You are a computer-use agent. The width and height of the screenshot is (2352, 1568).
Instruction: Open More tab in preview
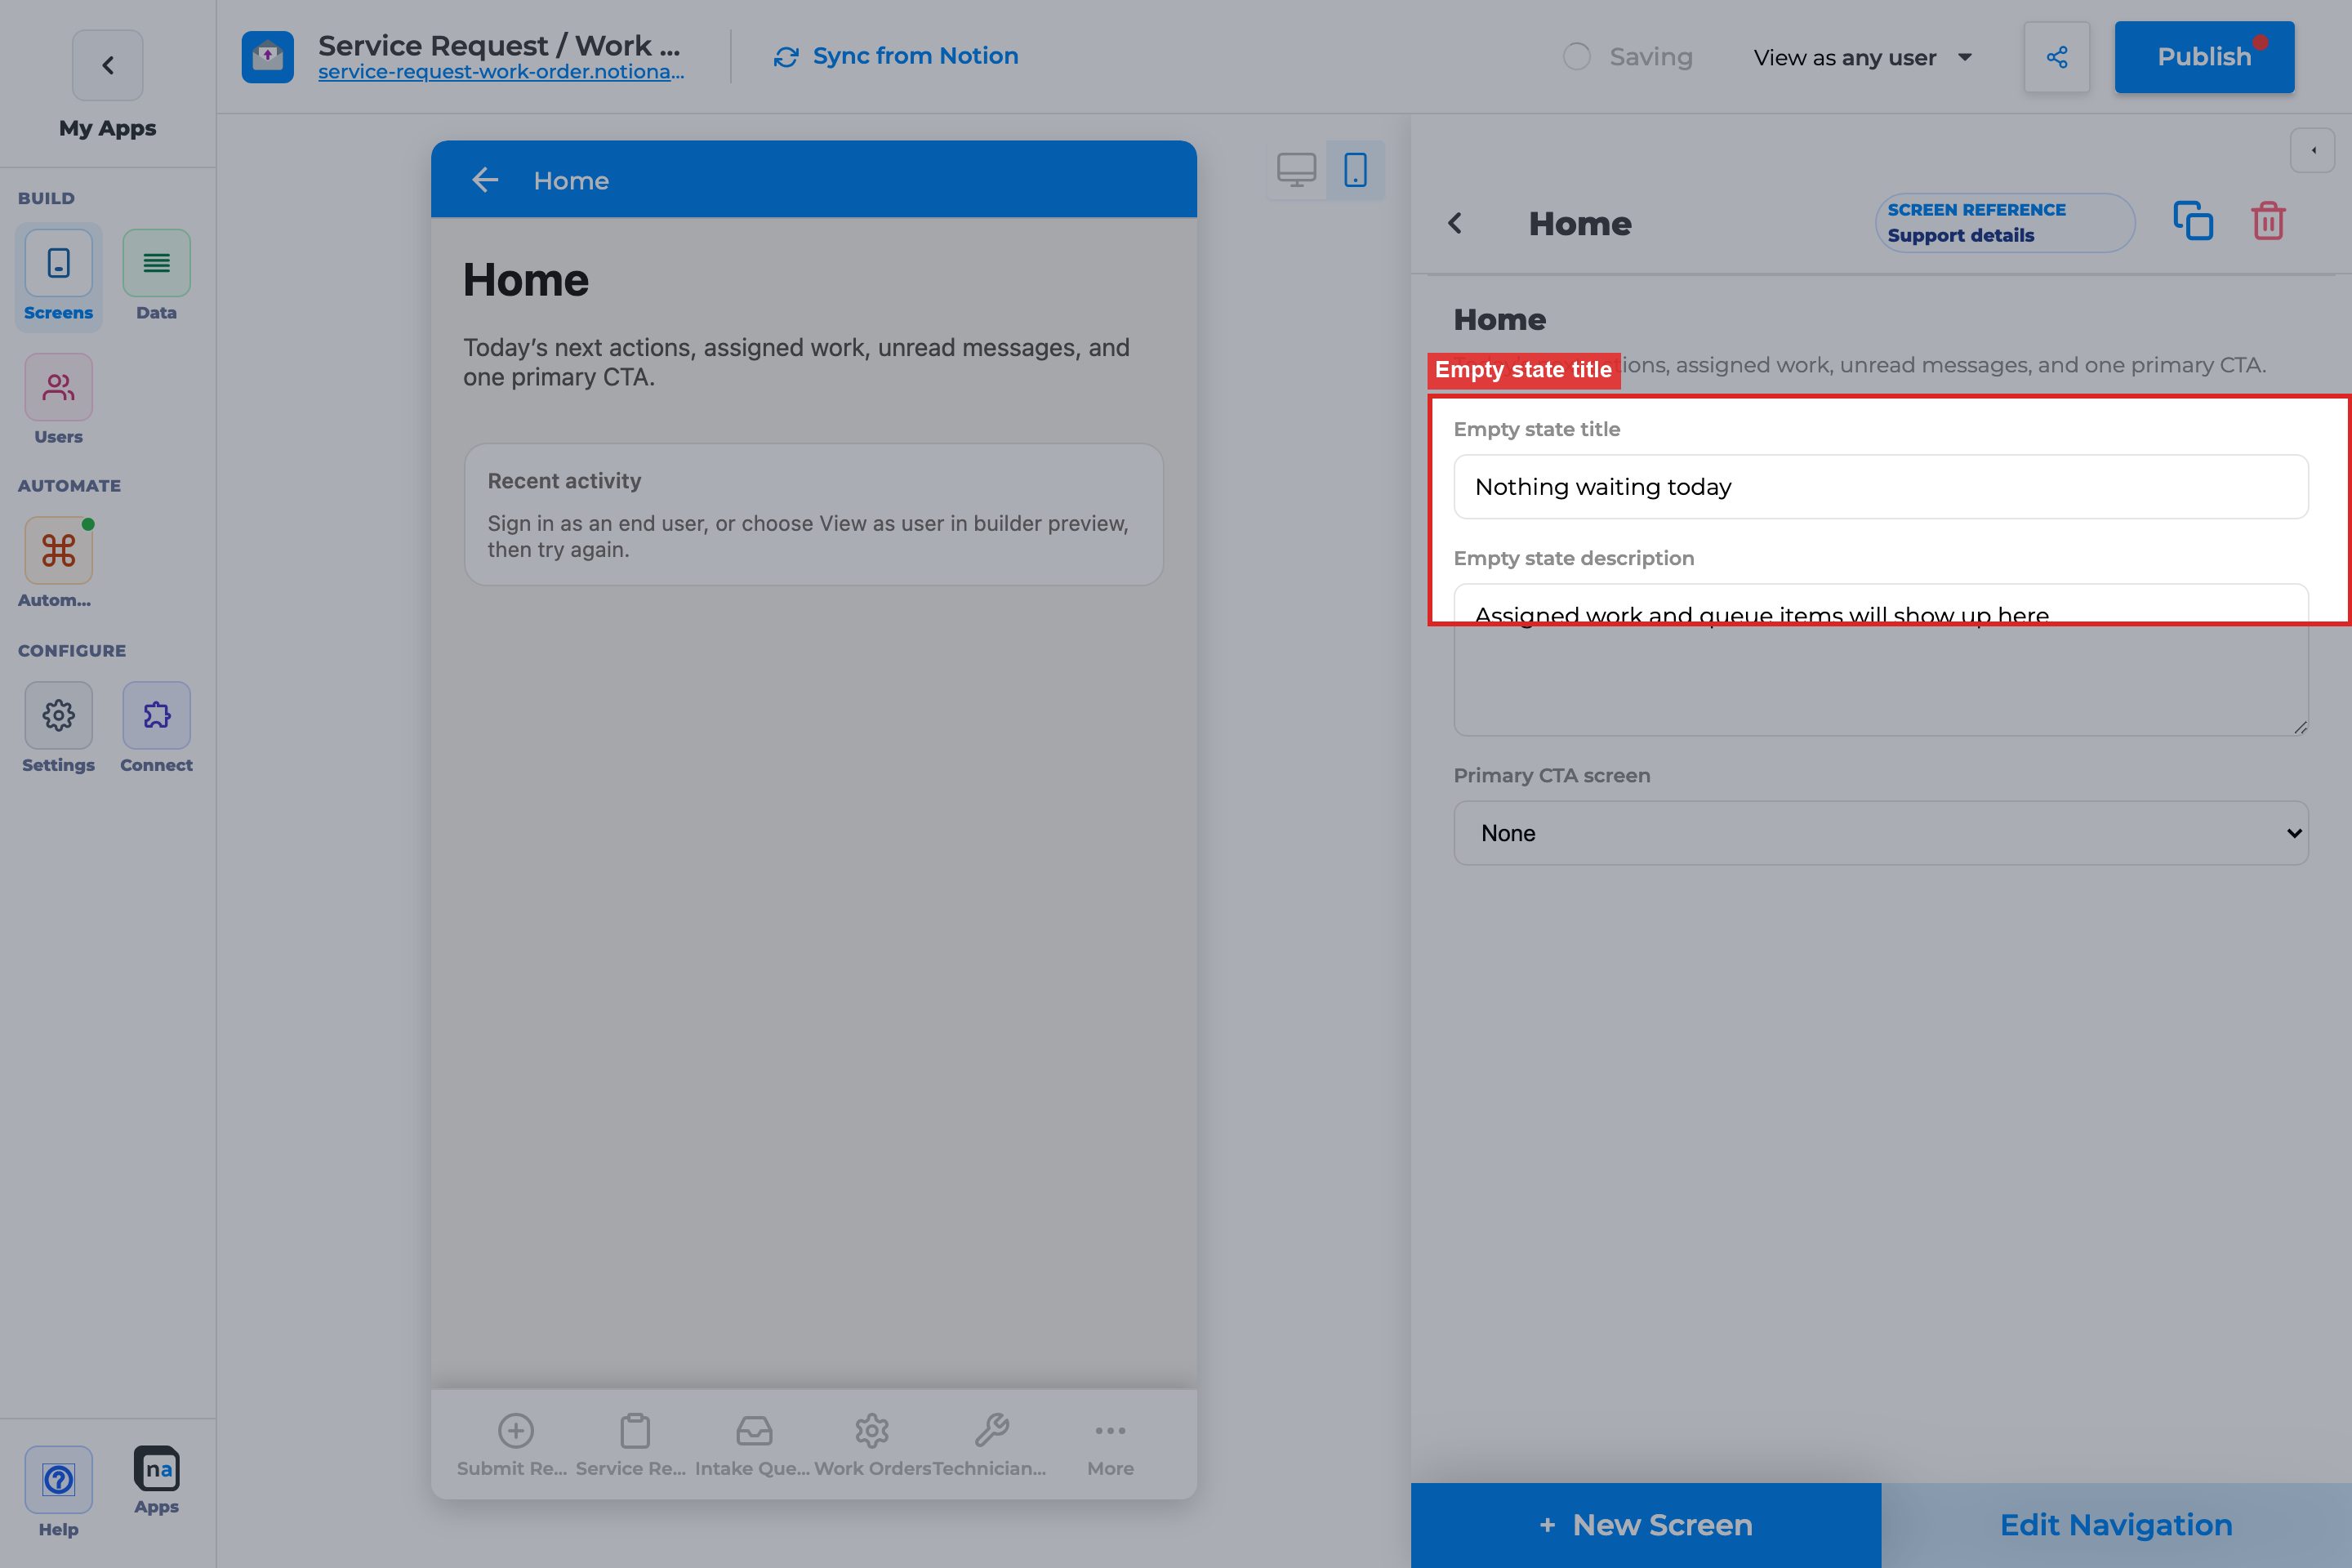click(1110, 1444)
